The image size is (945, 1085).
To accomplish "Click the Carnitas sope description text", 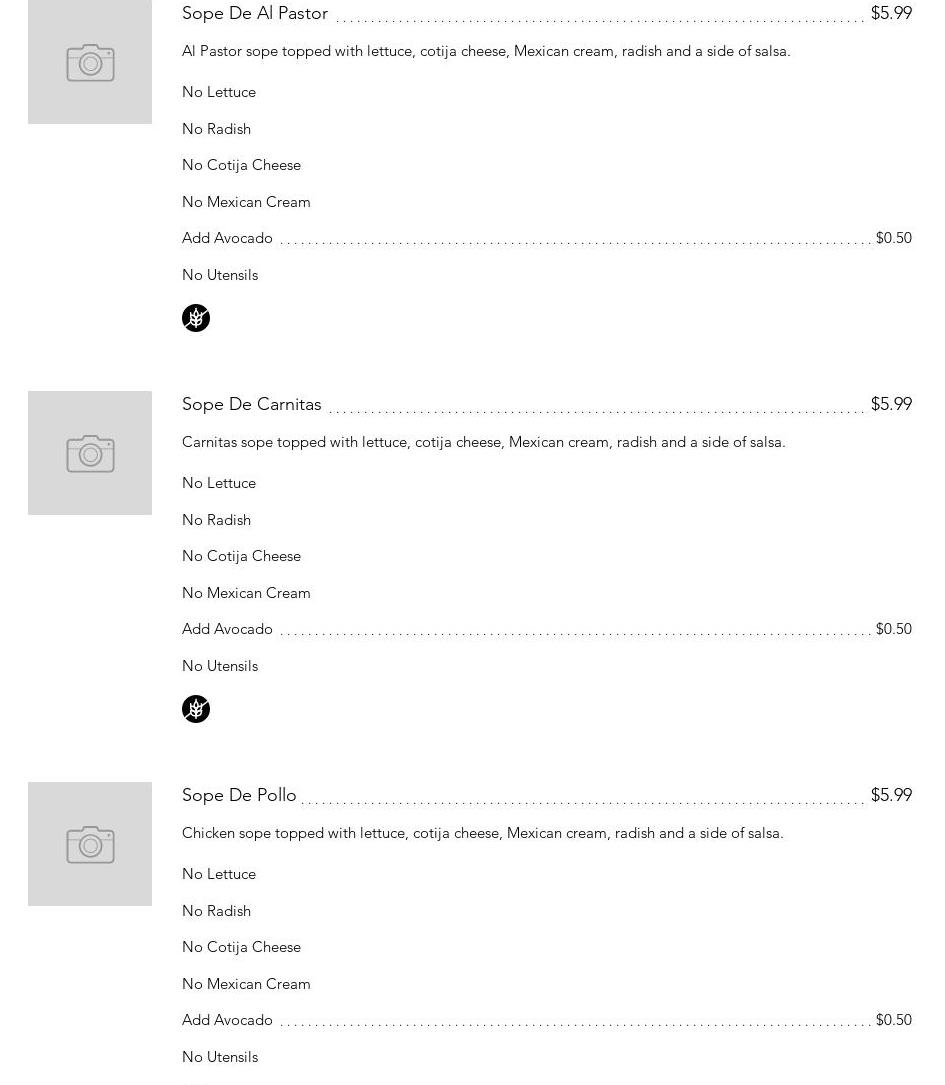I will point(483,442).
